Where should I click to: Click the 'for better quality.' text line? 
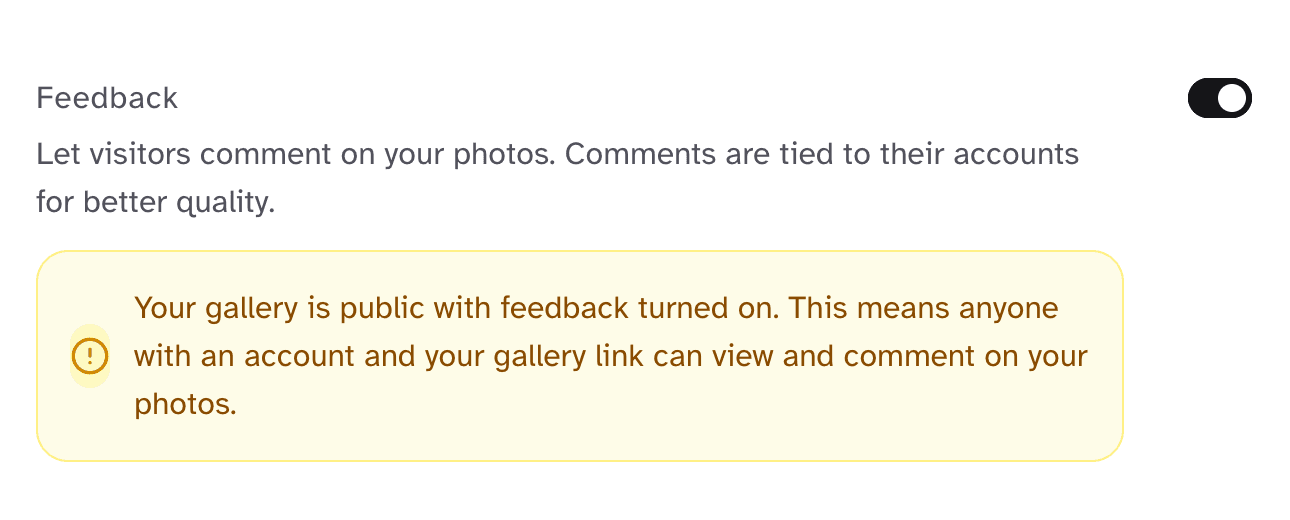point(155,203)
